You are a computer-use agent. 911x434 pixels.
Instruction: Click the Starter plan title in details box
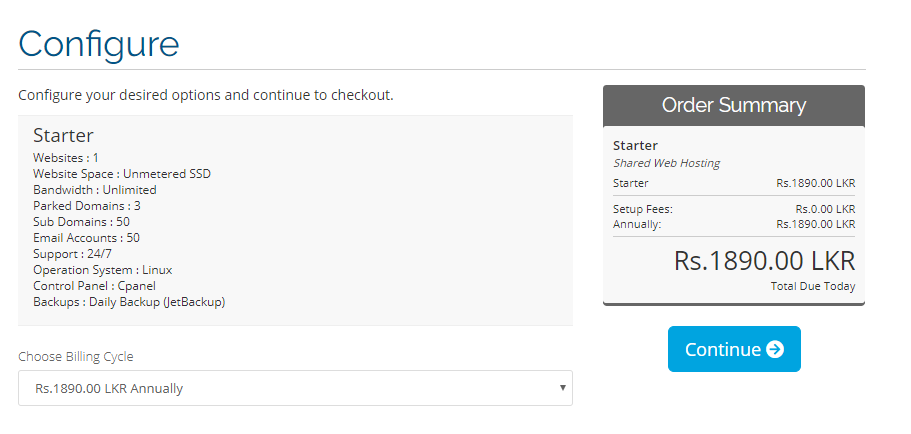coord(63,135)
